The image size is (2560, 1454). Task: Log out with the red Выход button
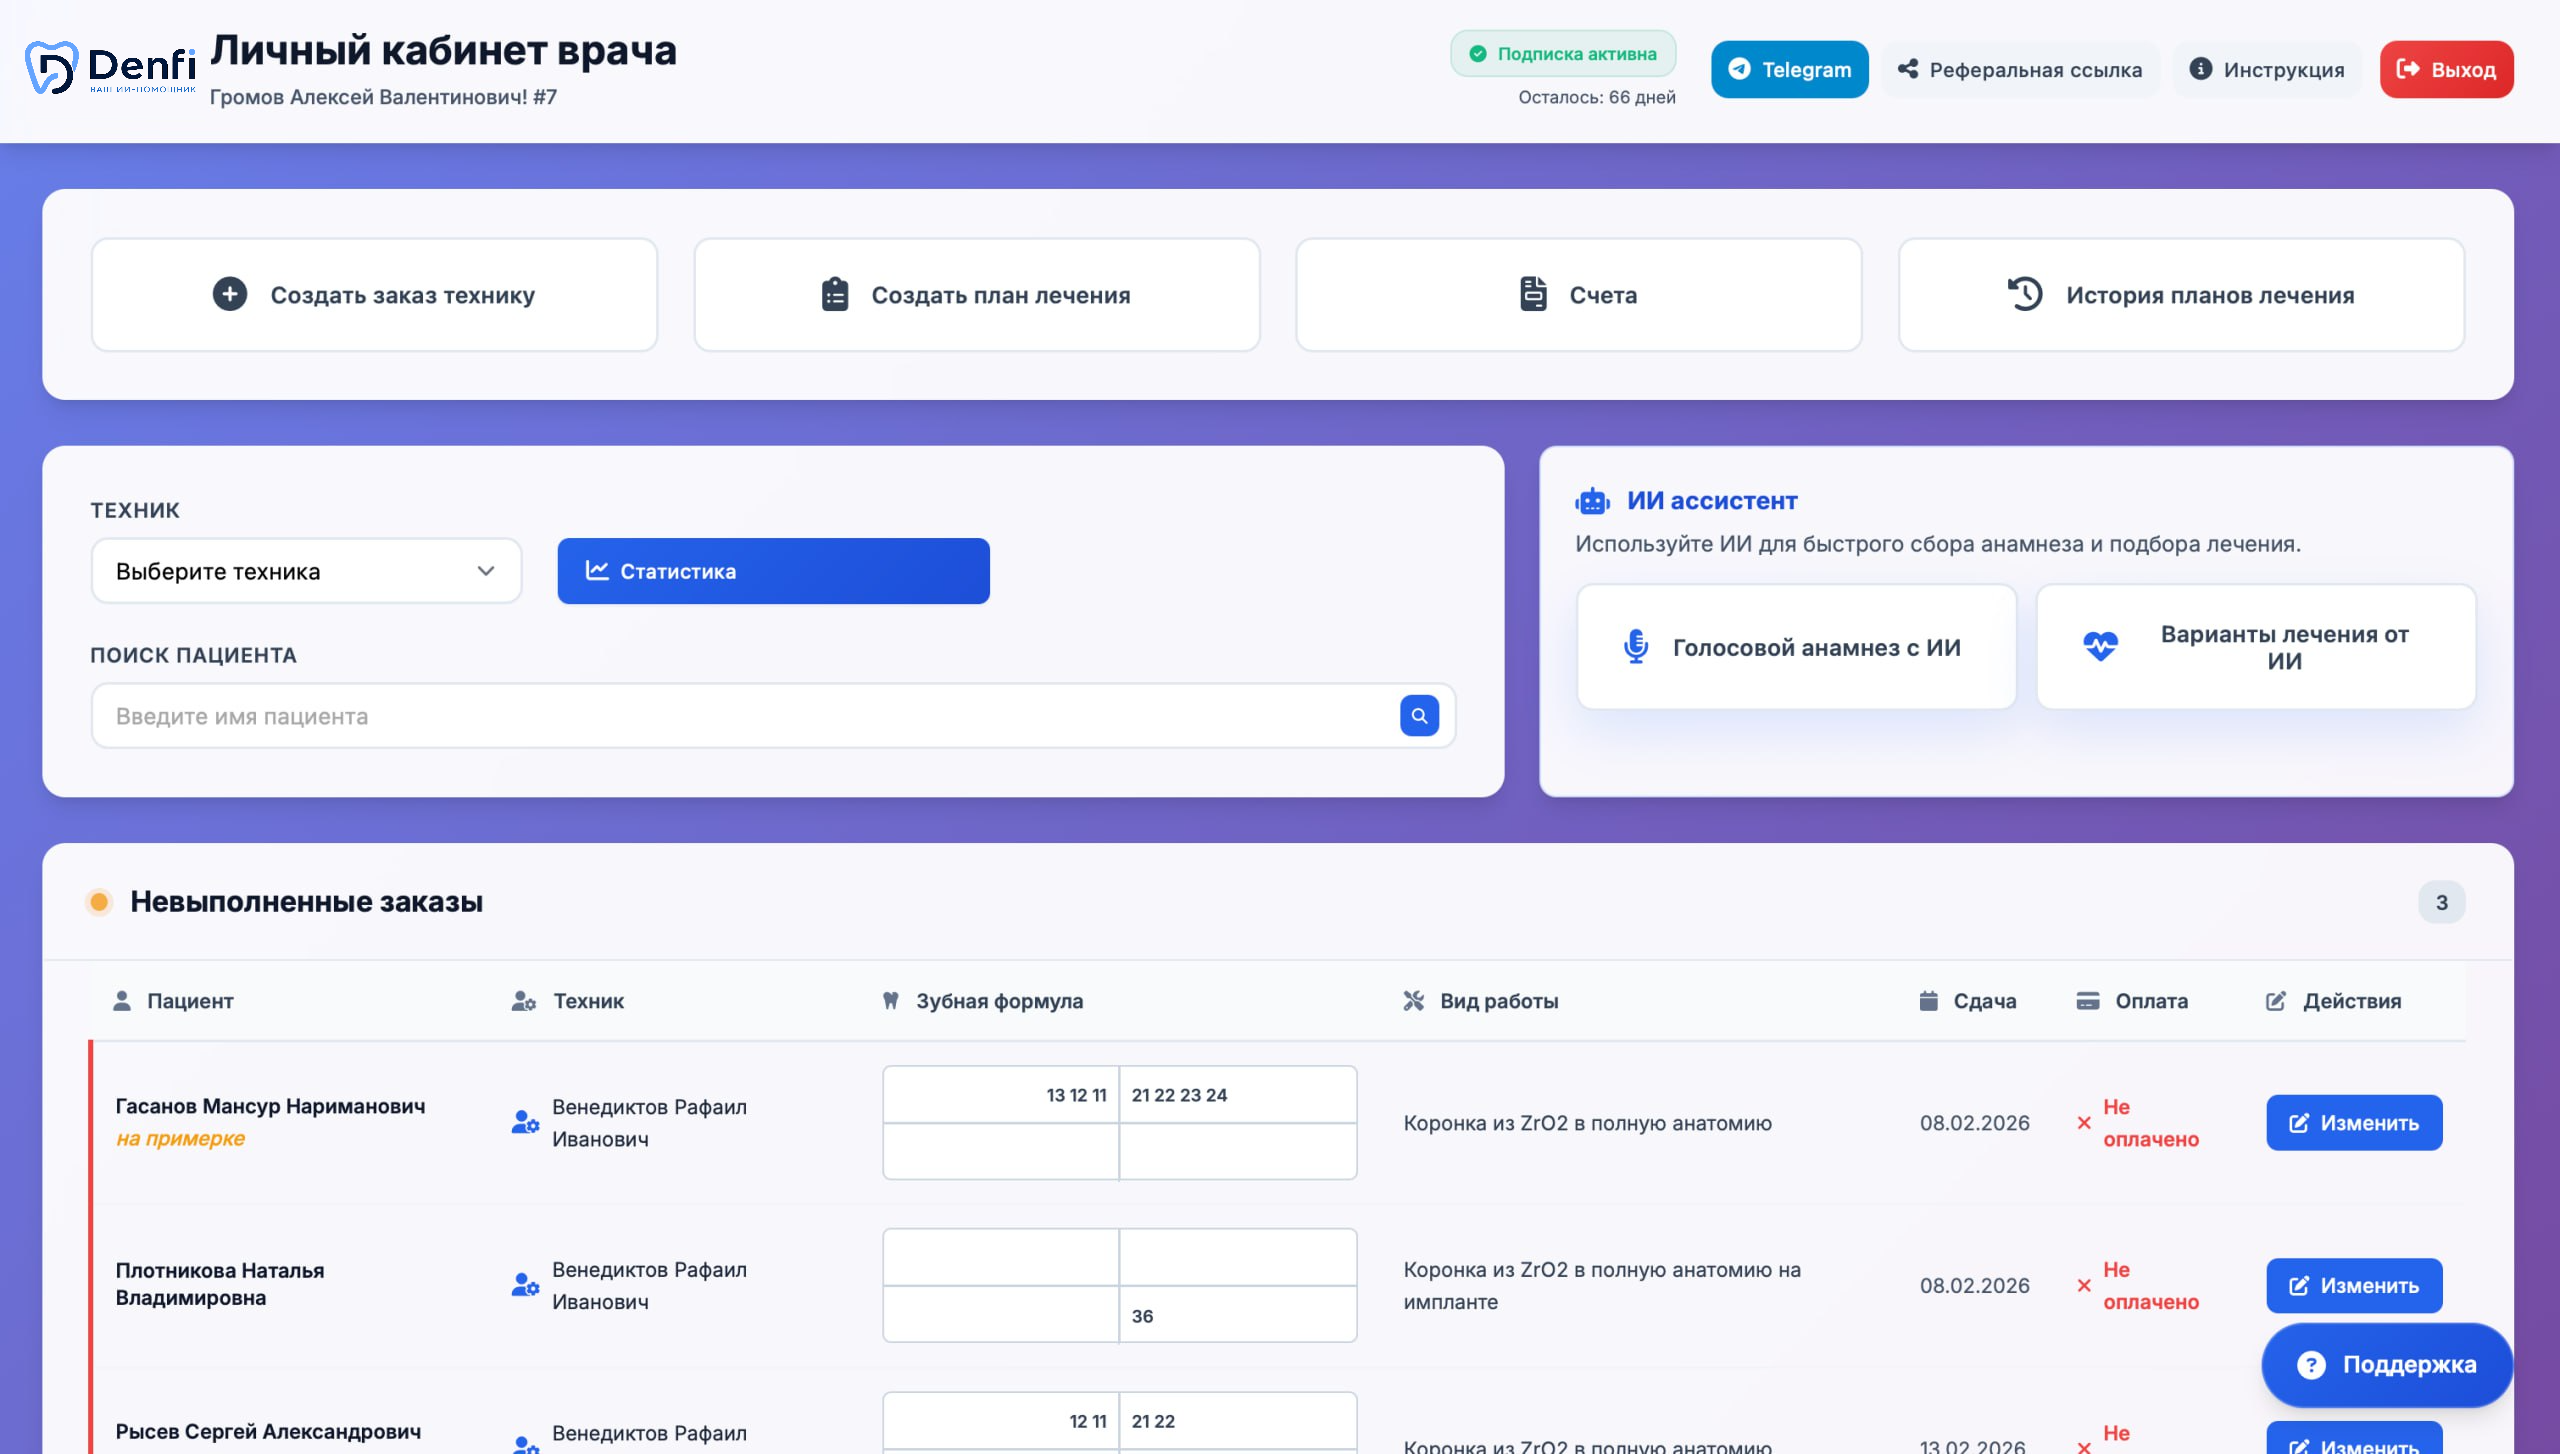pyautogui.click(x=2446, y=69)
